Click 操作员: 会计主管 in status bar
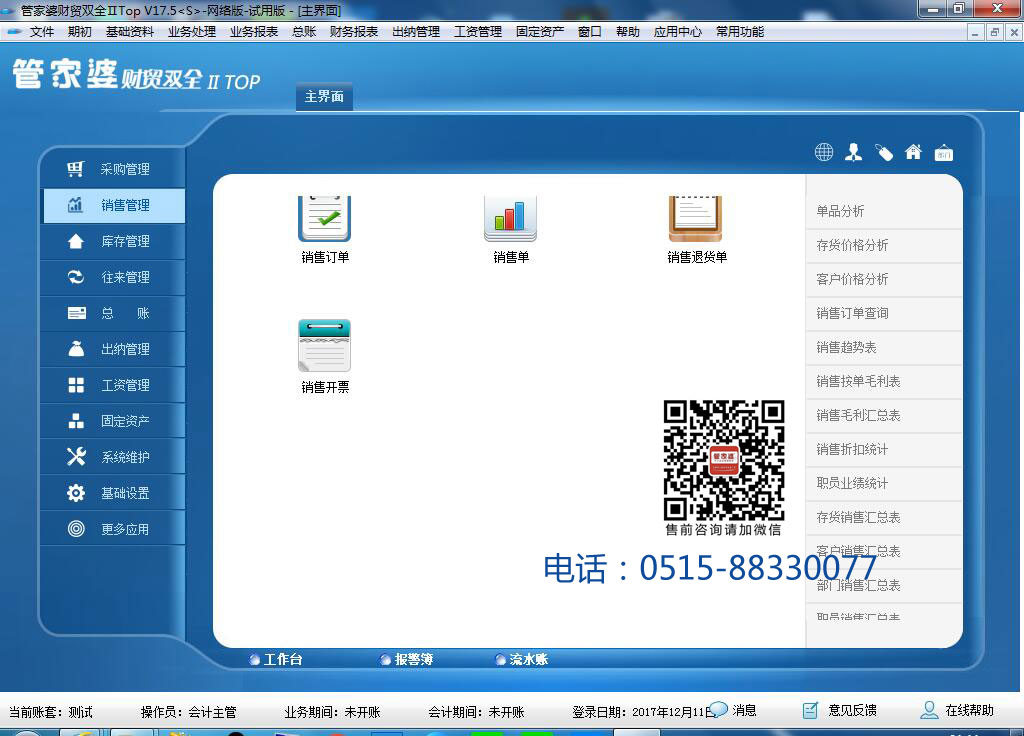 189,712
